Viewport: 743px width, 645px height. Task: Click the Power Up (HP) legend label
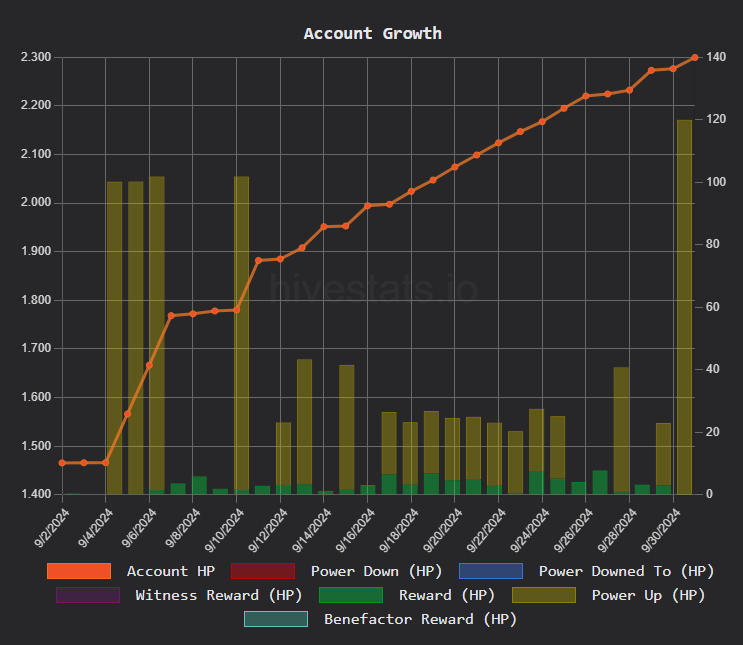[x=648, y=595]
